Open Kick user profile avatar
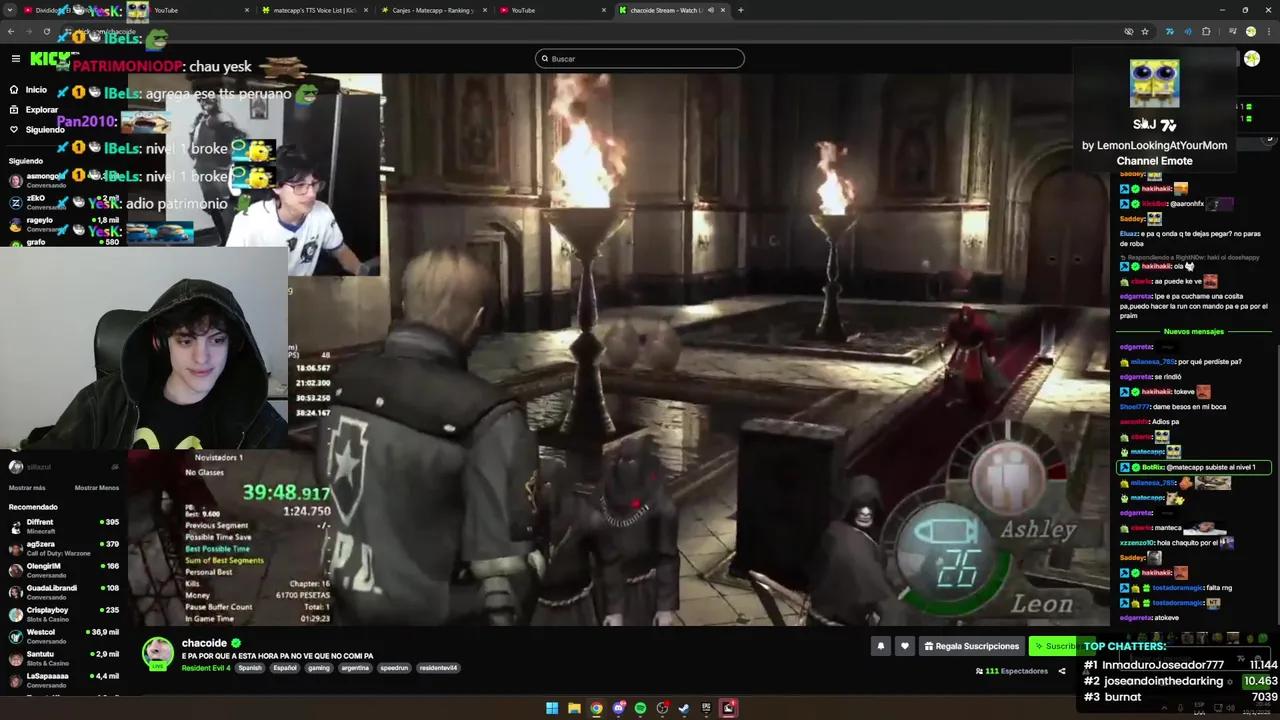Screen dimensions: 1280x720 click(x=1252, y=59)
